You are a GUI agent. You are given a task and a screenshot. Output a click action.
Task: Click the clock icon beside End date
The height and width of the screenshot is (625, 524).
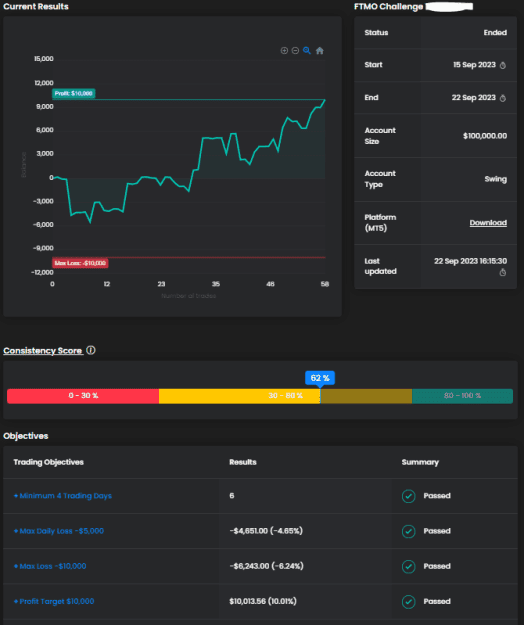point(503,98)
